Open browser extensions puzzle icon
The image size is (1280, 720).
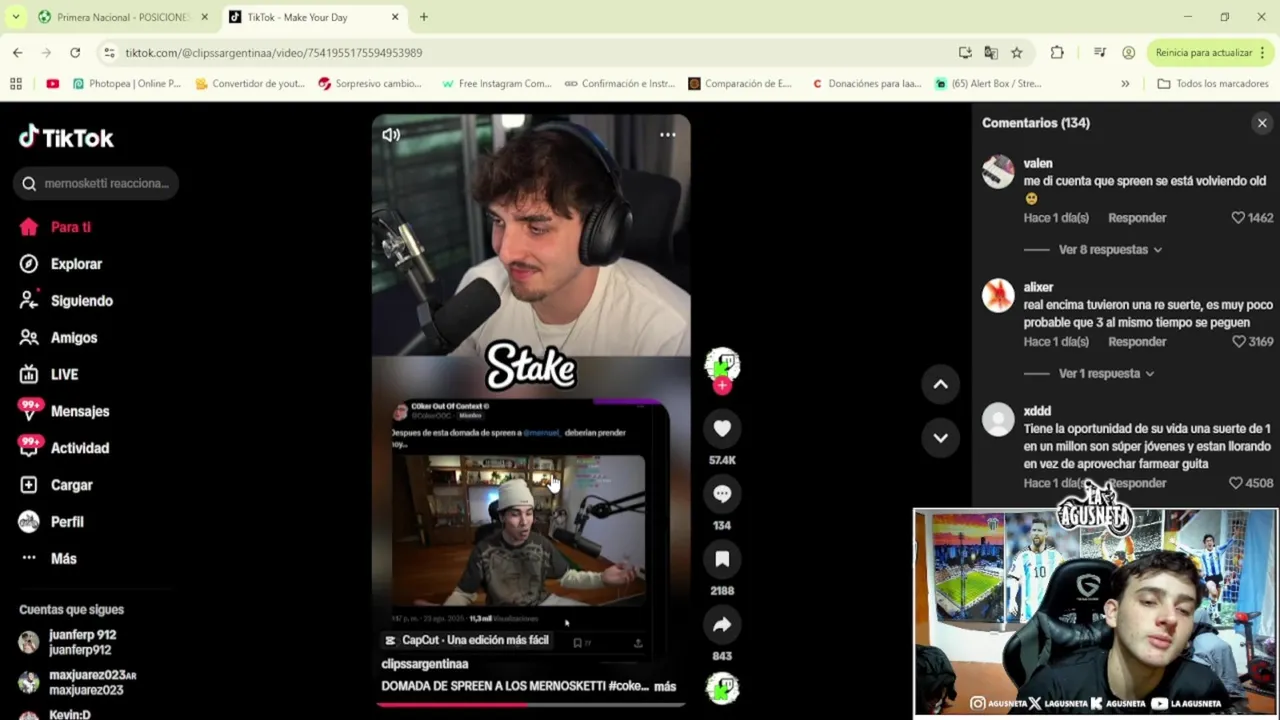click(x=1057, y=53)
